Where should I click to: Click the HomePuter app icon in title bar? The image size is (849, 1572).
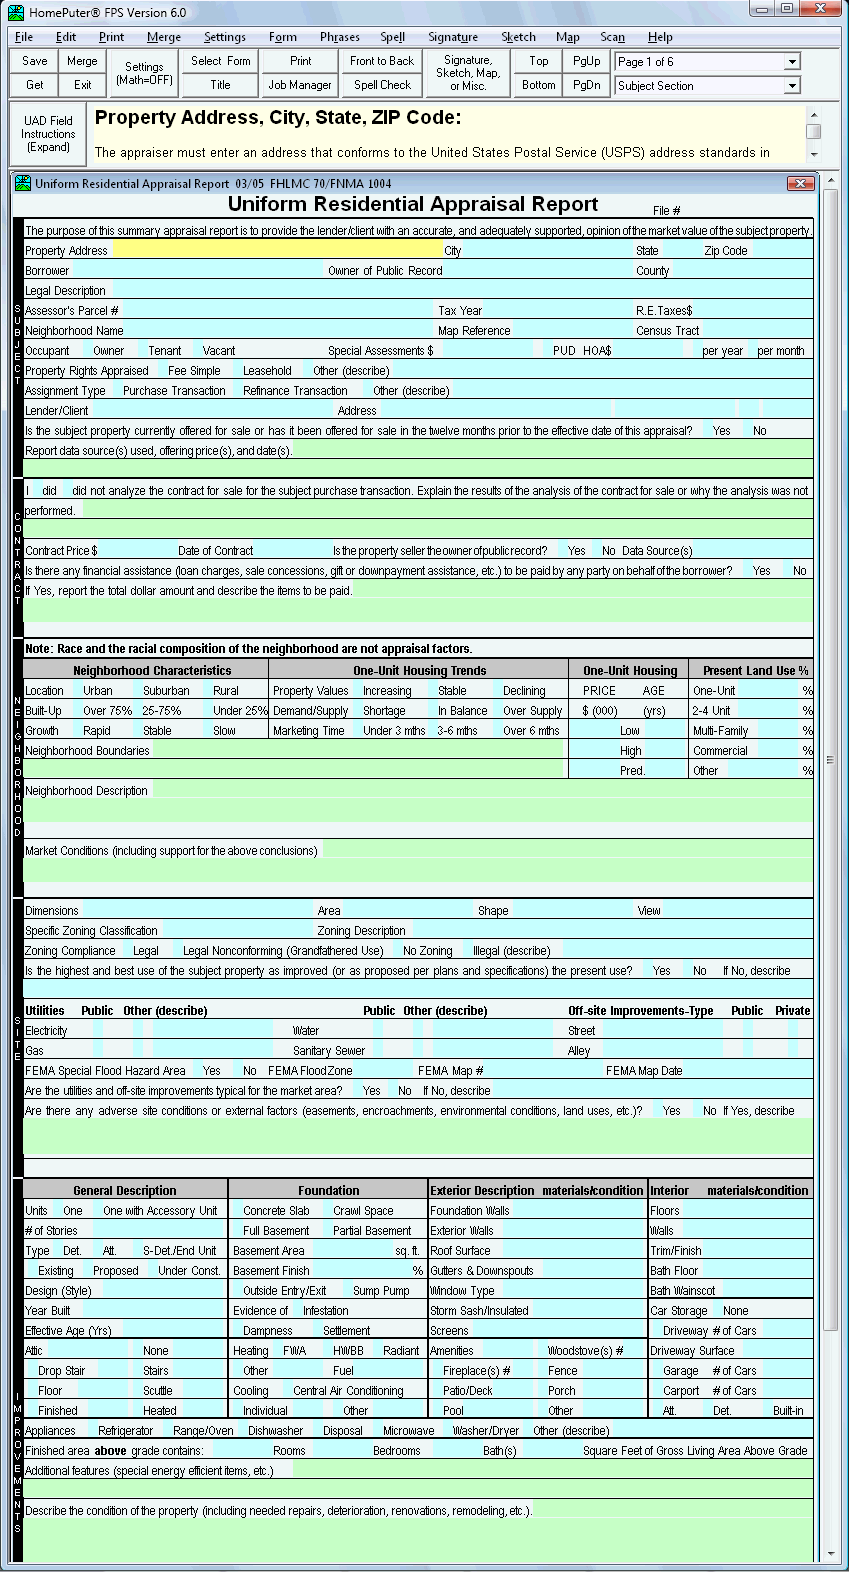[15, 12]
